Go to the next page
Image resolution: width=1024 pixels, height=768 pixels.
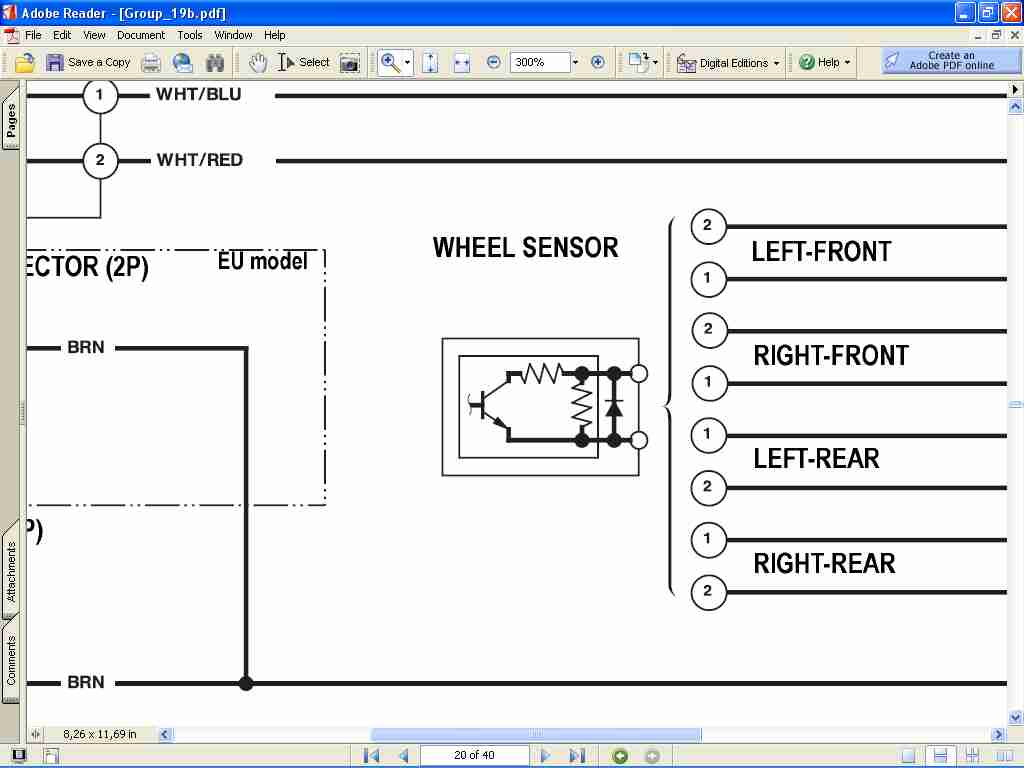tap(545, 756)
